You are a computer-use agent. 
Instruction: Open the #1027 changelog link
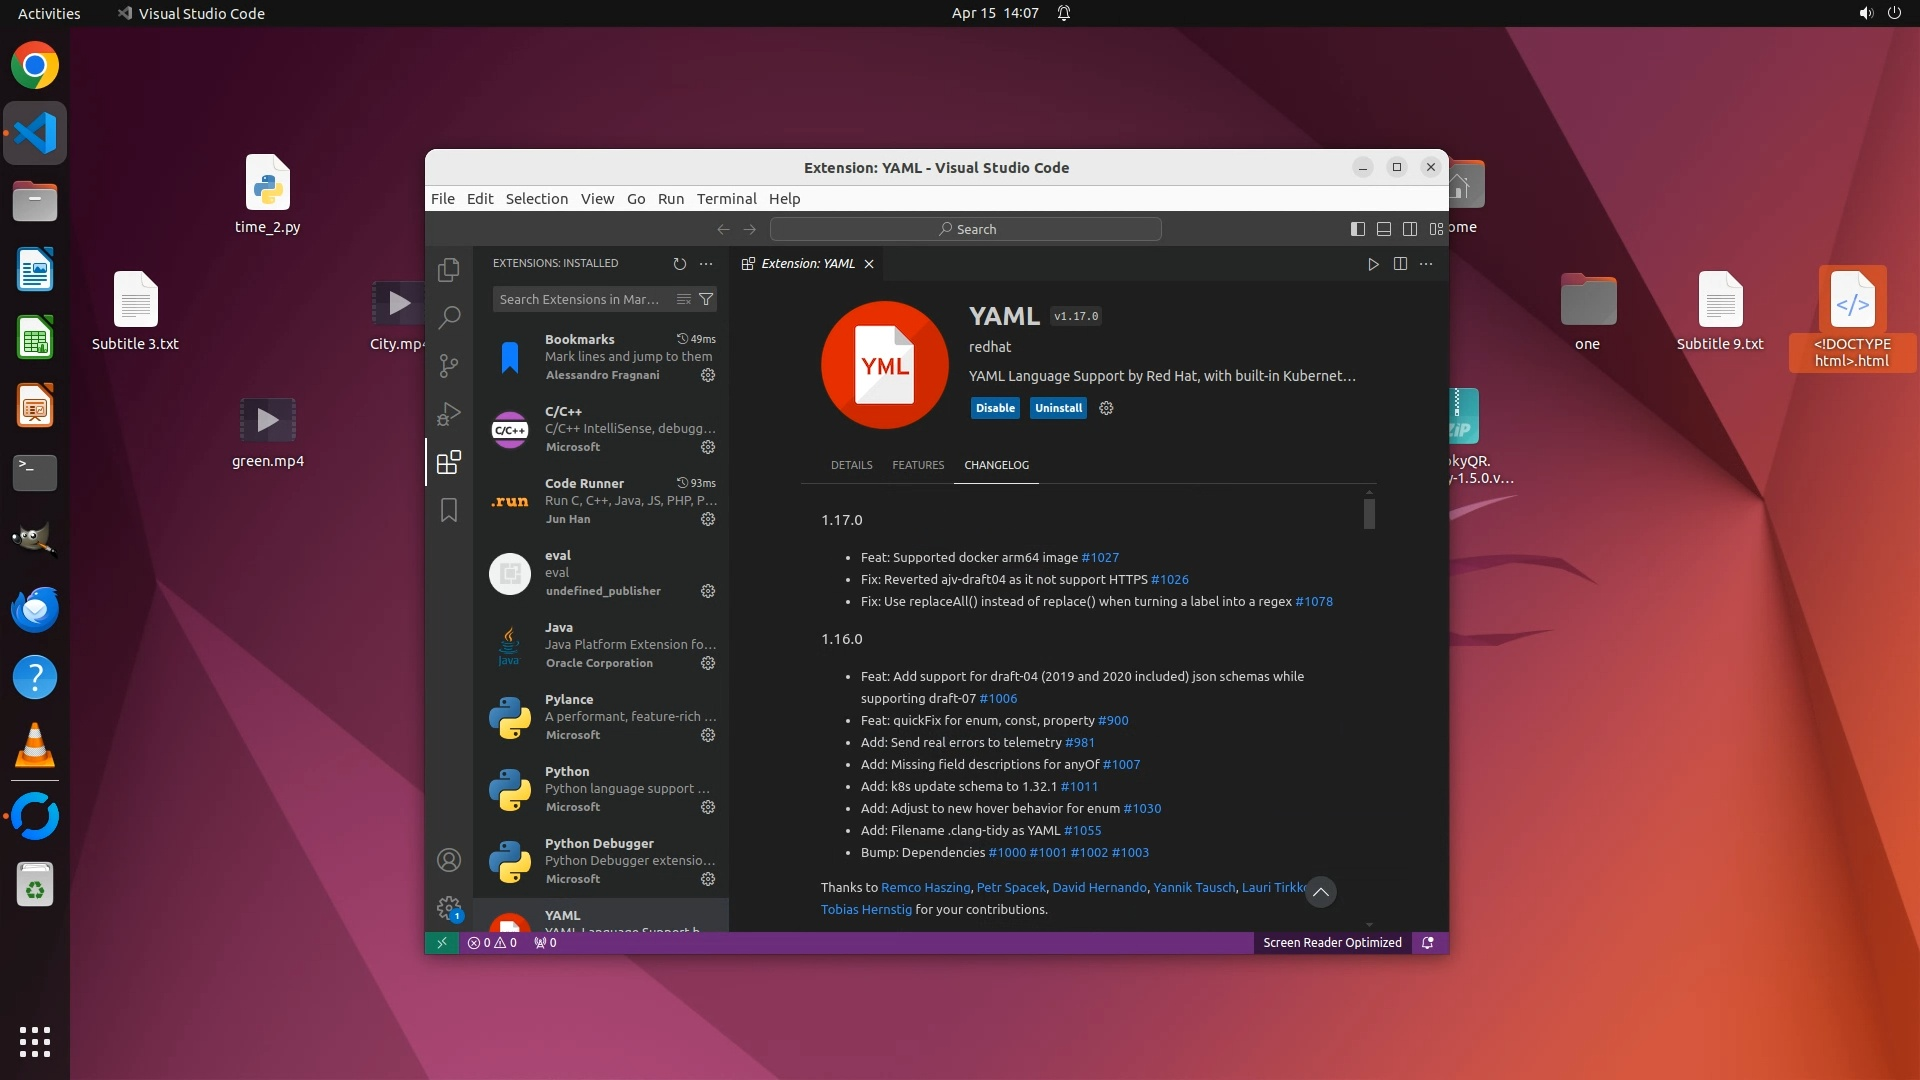(x=1100, y=557)
